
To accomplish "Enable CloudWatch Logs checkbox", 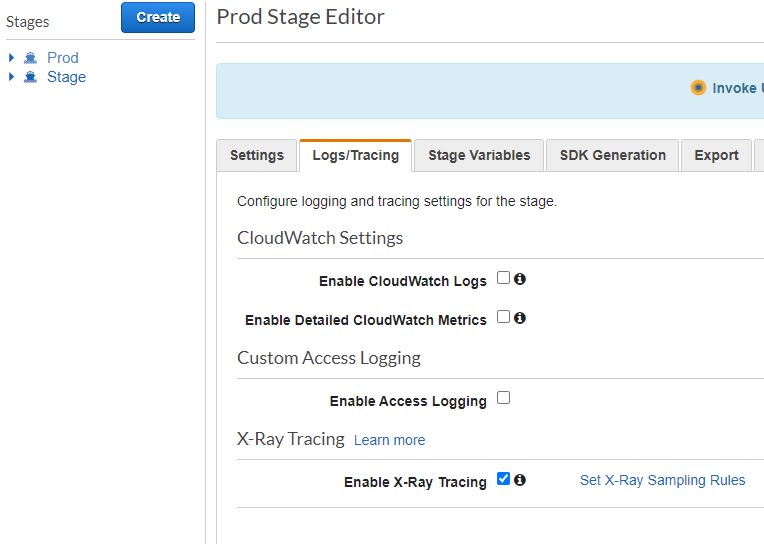I will coord(503,278).
